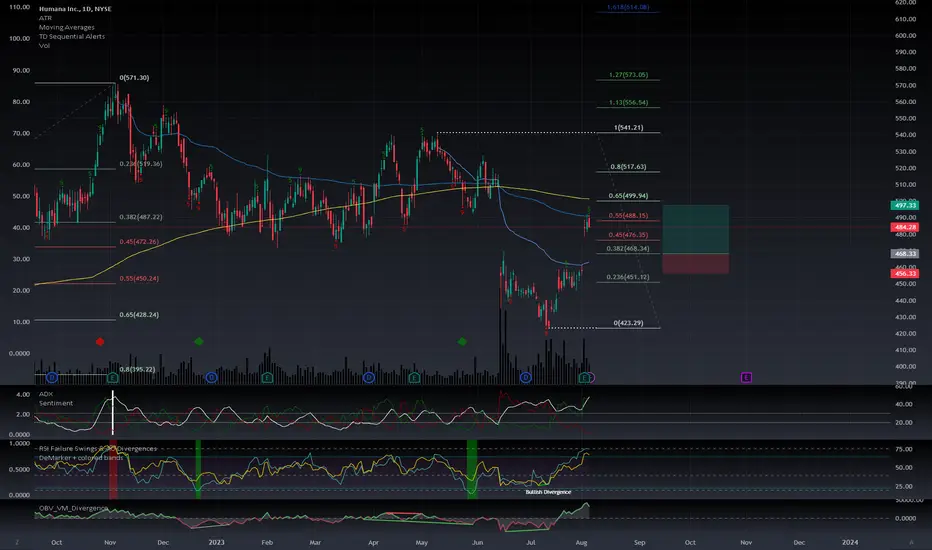Viewport: 932px width, 550px height.
Task: Select the 0.382(468.34) Fibonacci level label
Action: click(x=628, y=249)
